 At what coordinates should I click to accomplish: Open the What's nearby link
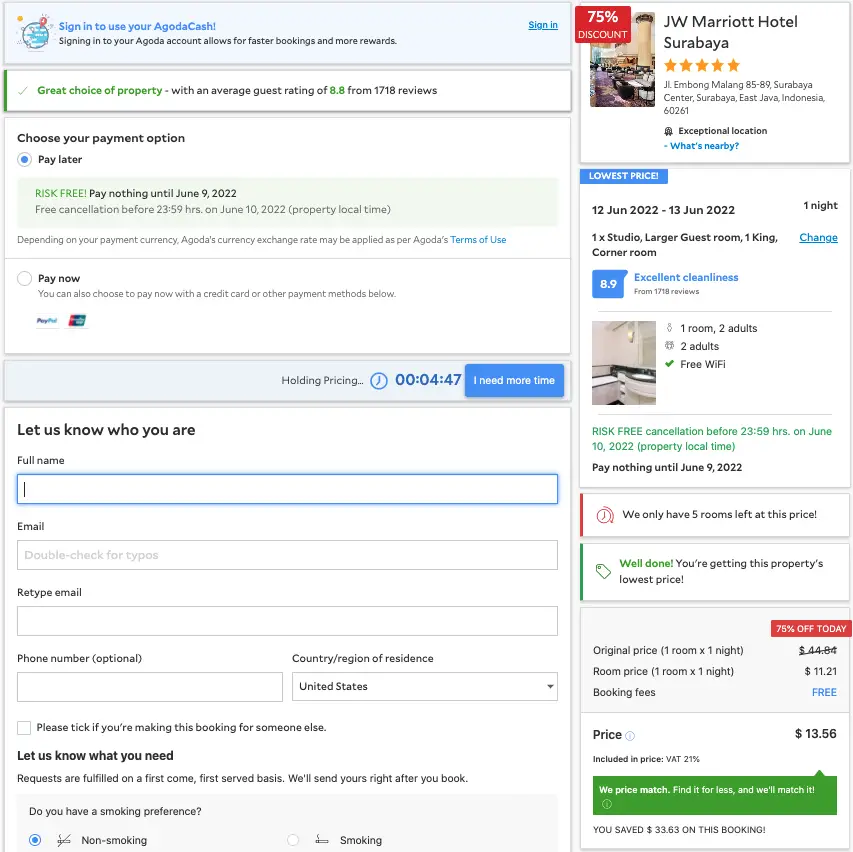tap(704, 146)
